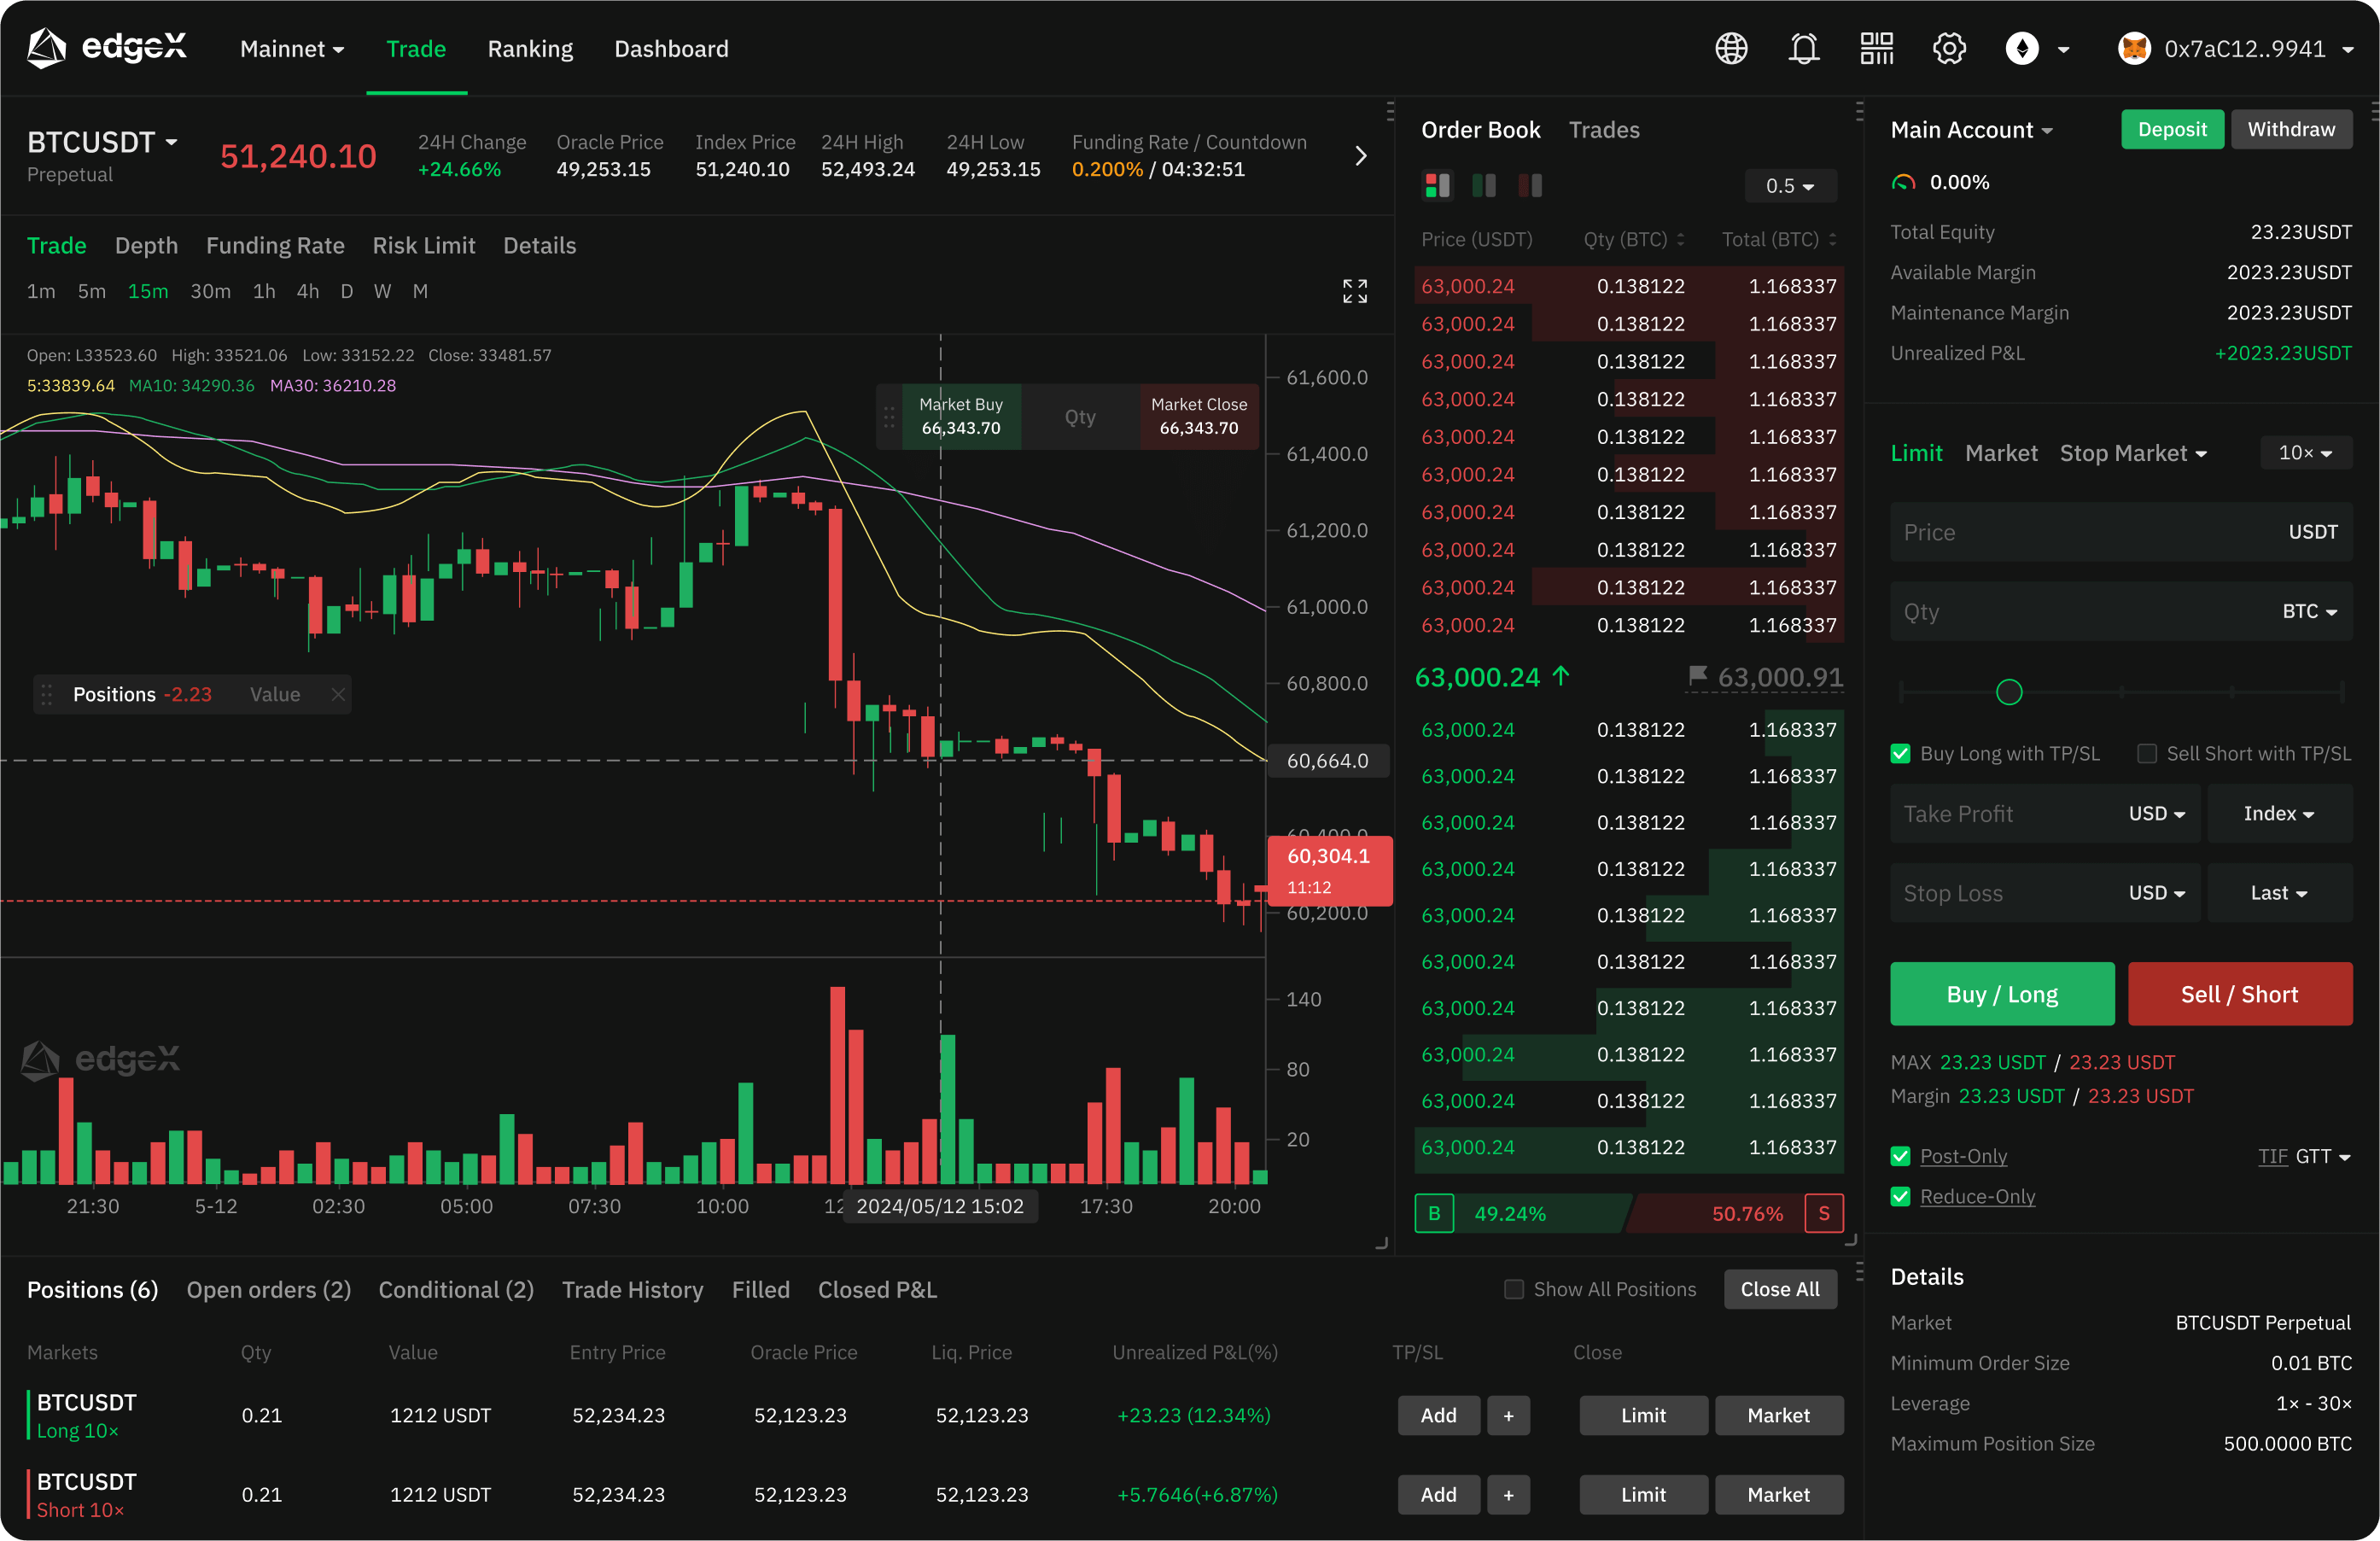2380x1541 pixels.
Task: Open the Open orders (2) tab
Action: (x=268, y=1289)
